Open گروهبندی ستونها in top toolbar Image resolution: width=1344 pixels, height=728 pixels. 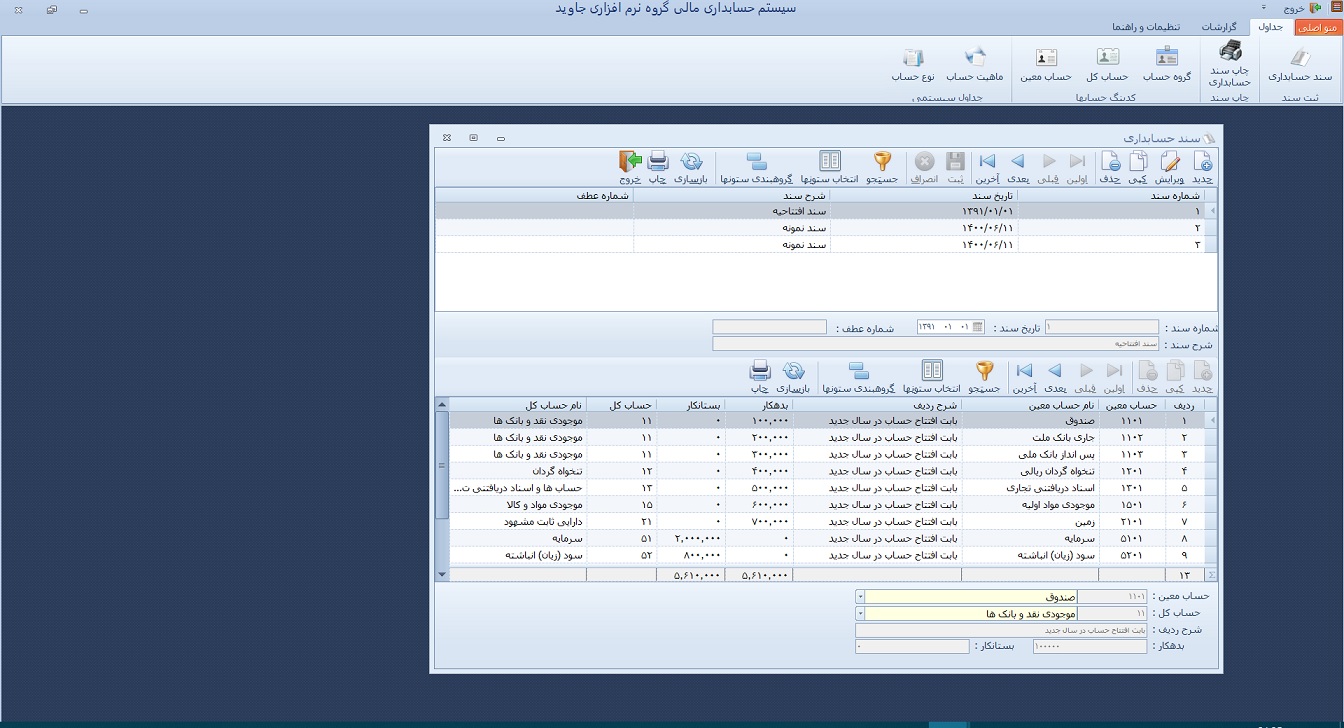coord(756,168)
